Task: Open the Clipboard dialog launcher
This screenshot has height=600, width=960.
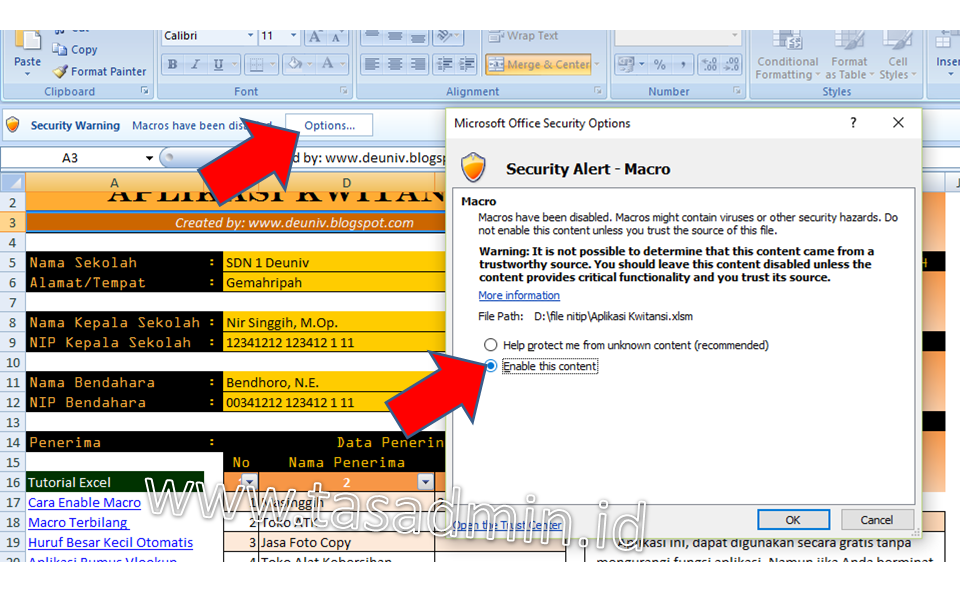Action: [x=145, y=91]
